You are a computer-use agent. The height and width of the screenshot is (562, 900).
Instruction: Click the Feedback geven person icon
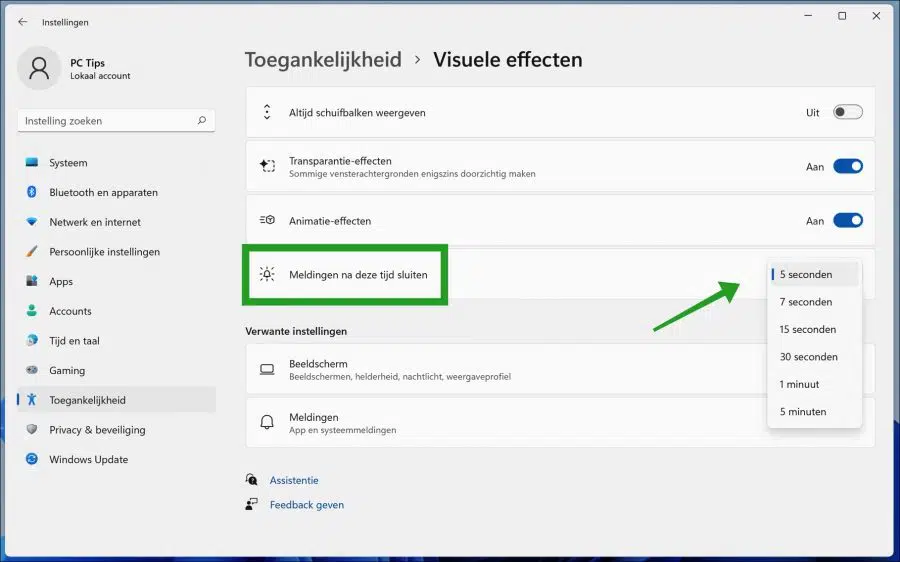pos(251,504)
